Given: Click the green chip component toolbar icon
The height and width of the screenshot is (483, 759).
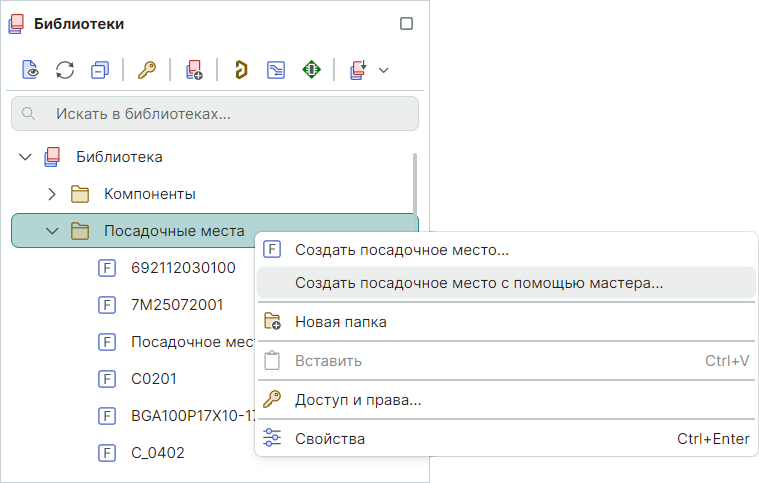Looking at the screenshot, I should 311,70.
